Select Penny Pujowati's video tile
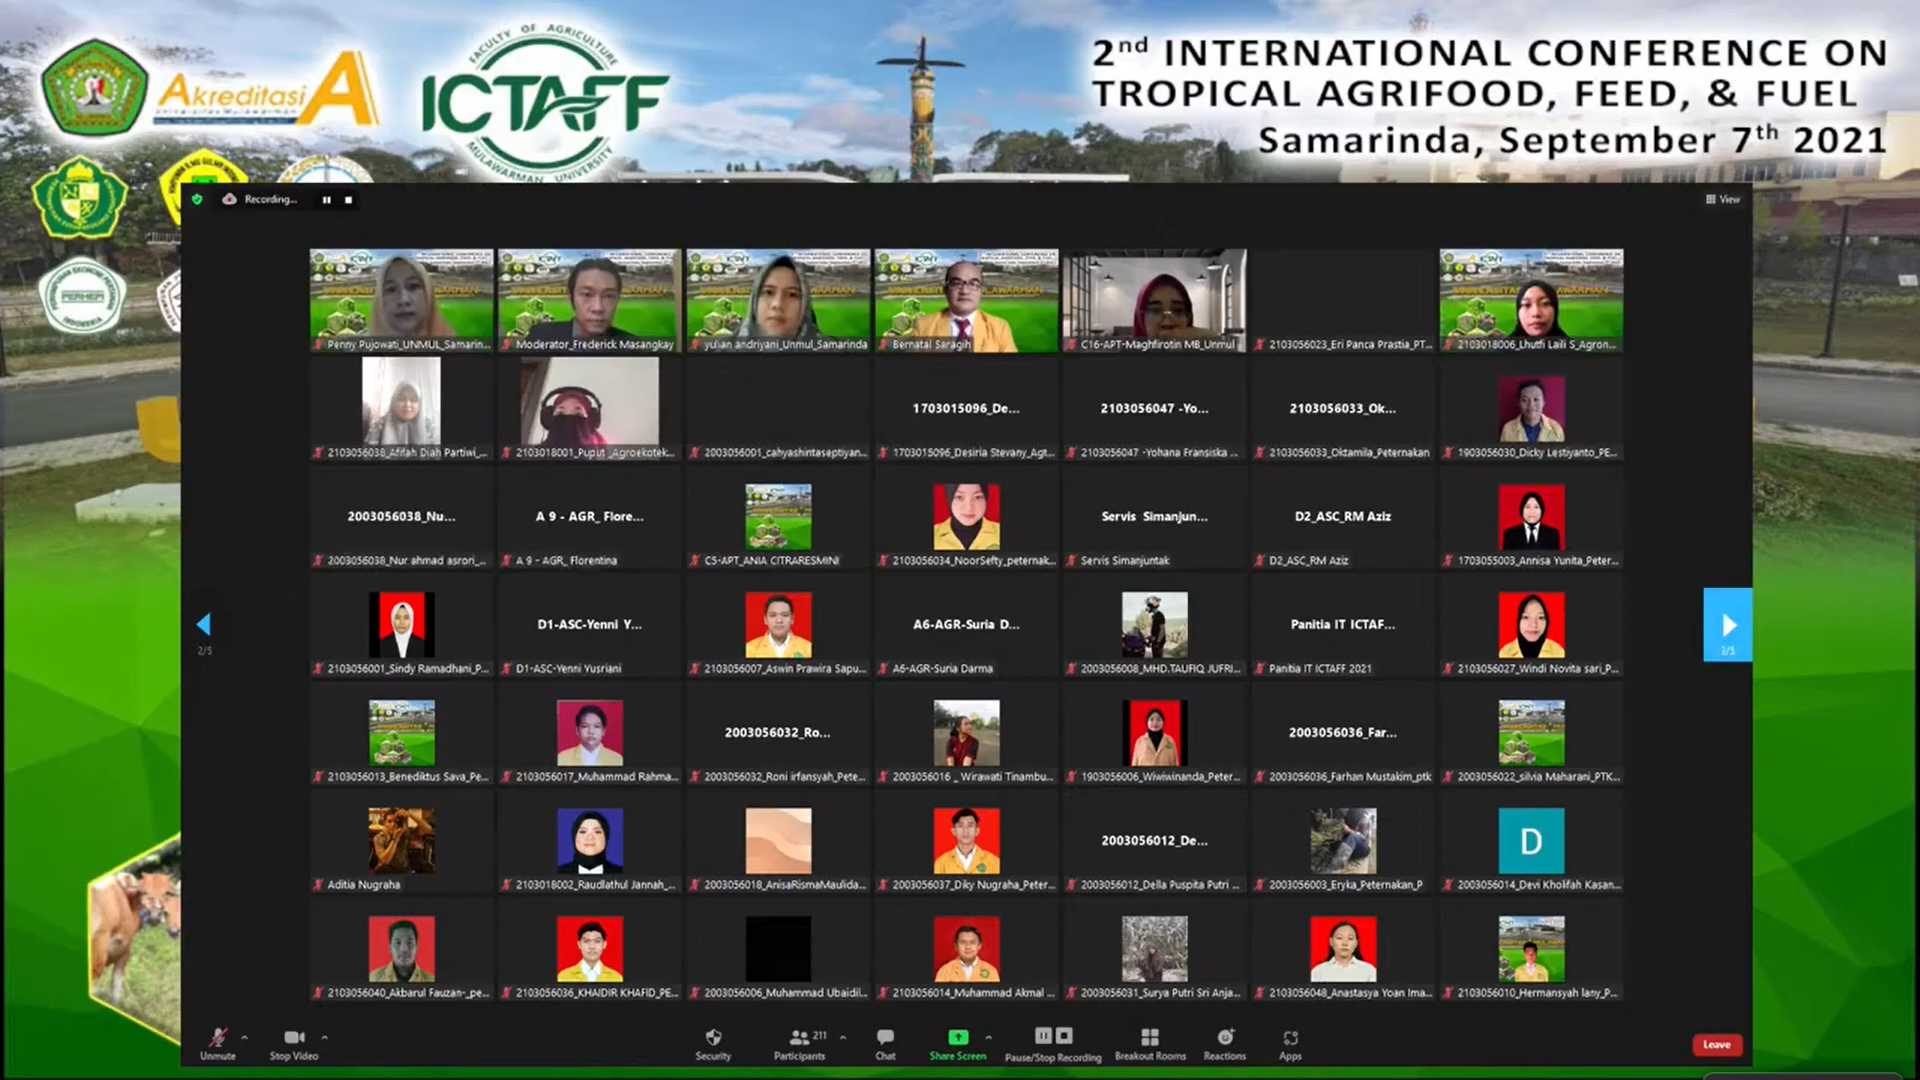This screenshot has height=1080, width=1920. click(401, 300)
